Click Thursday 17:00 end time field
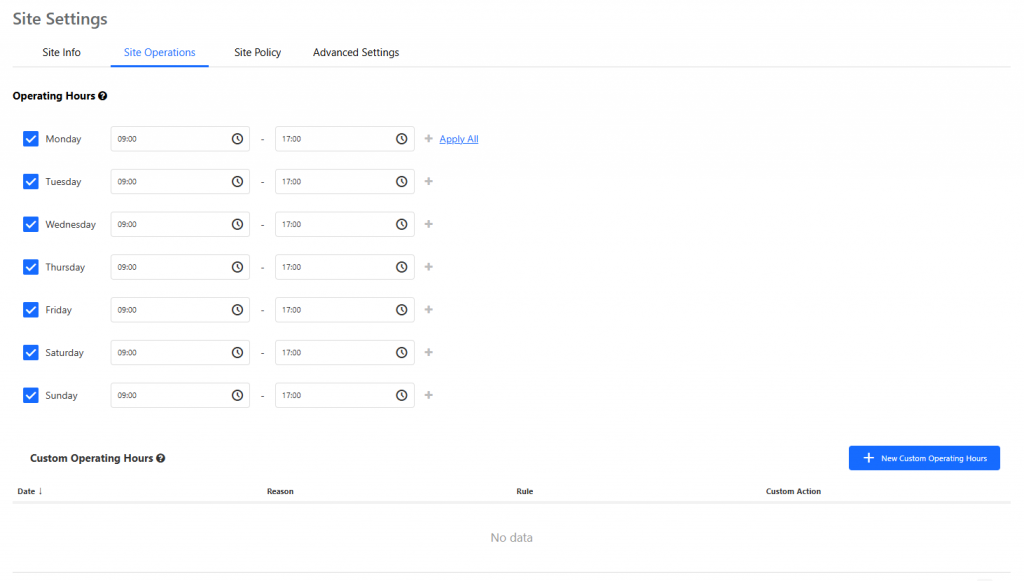 pyautogui.click(x=345, y=267)
